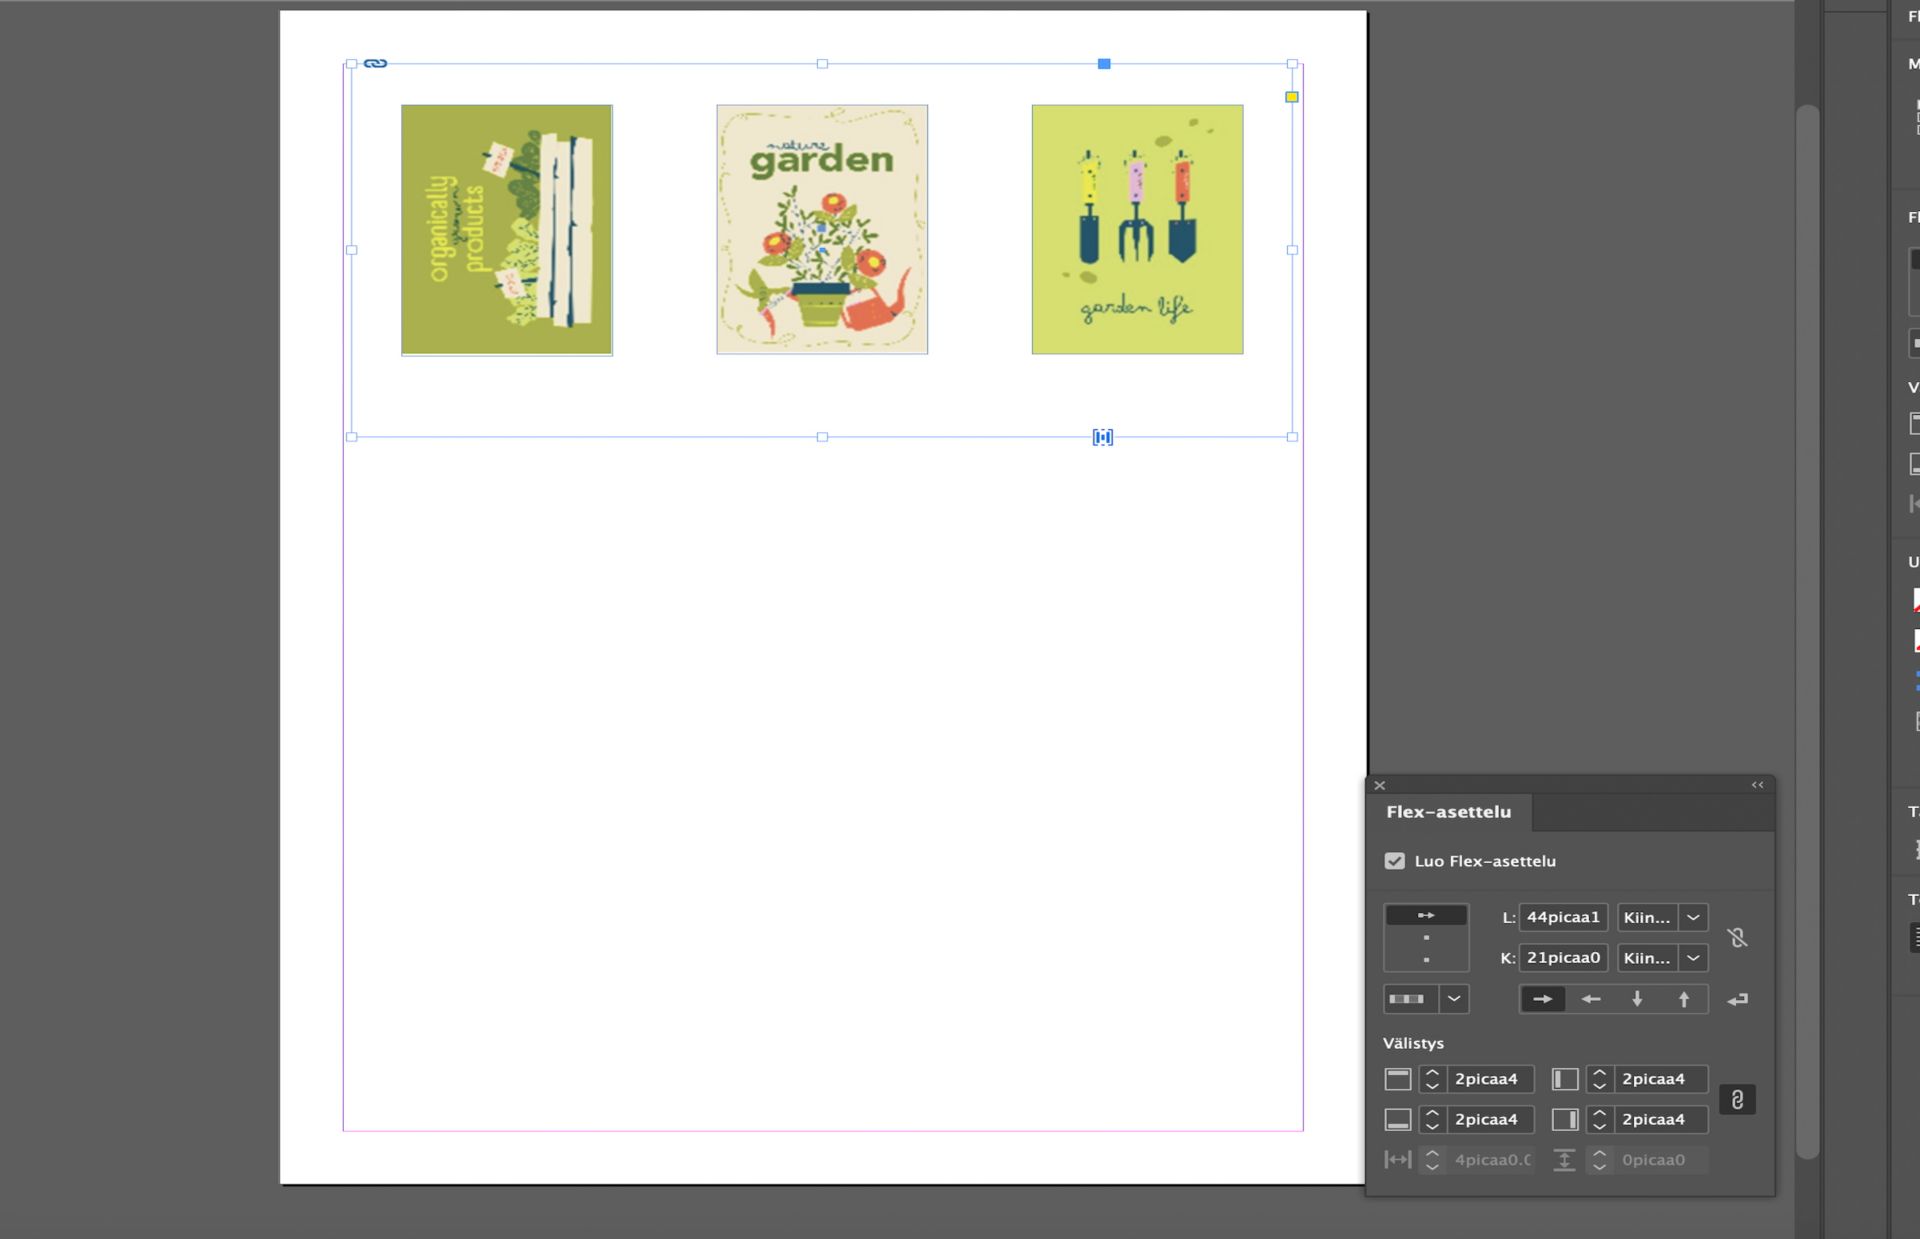Select left-to-right flex direction arrow
The width and height of the screenshot is (1920, 1239).
1543,999
